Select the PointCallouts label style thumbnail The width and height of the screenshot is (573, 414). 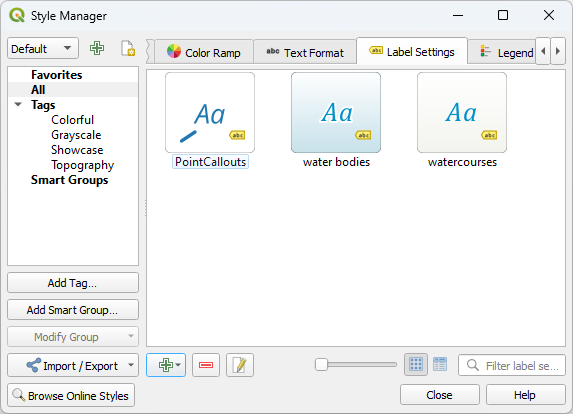coord(210,113)
